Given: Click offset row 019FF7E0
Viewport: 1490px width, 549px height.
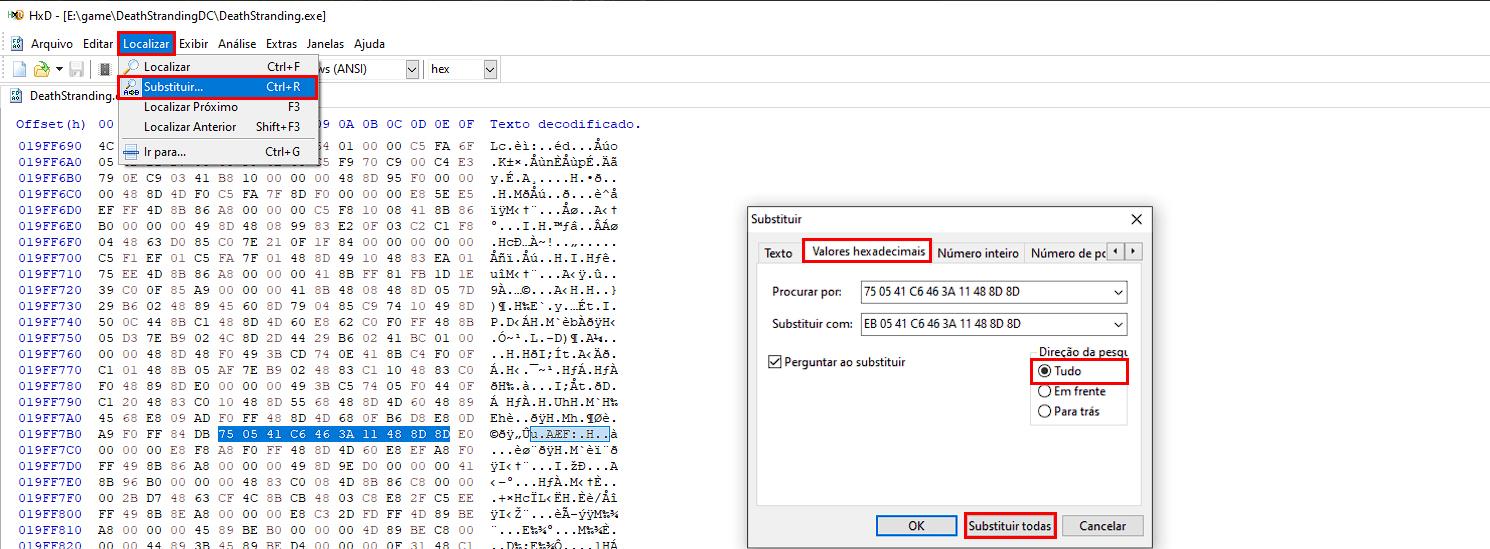Looking at the screenshot, I should [53, 483].
